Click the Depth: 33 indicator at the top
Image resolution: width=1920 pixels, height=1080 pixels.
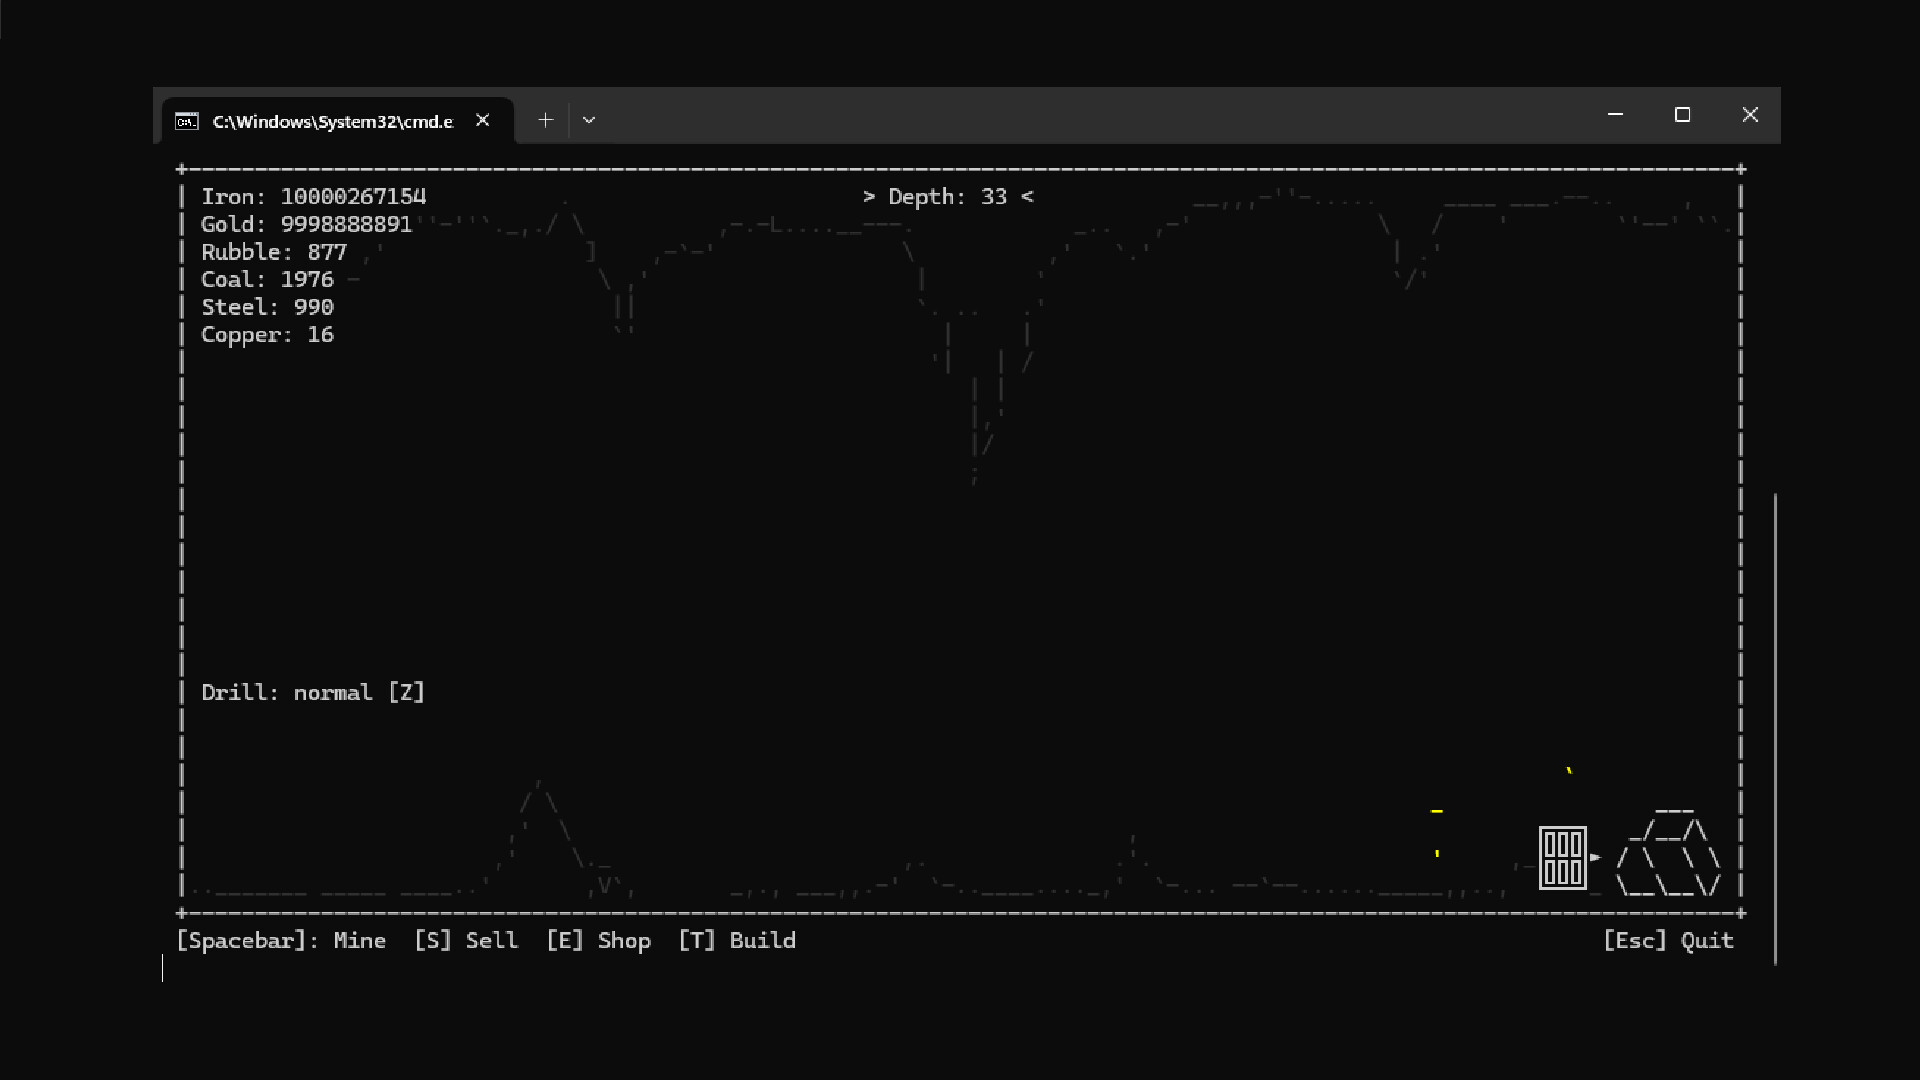[x=948, y=197]
